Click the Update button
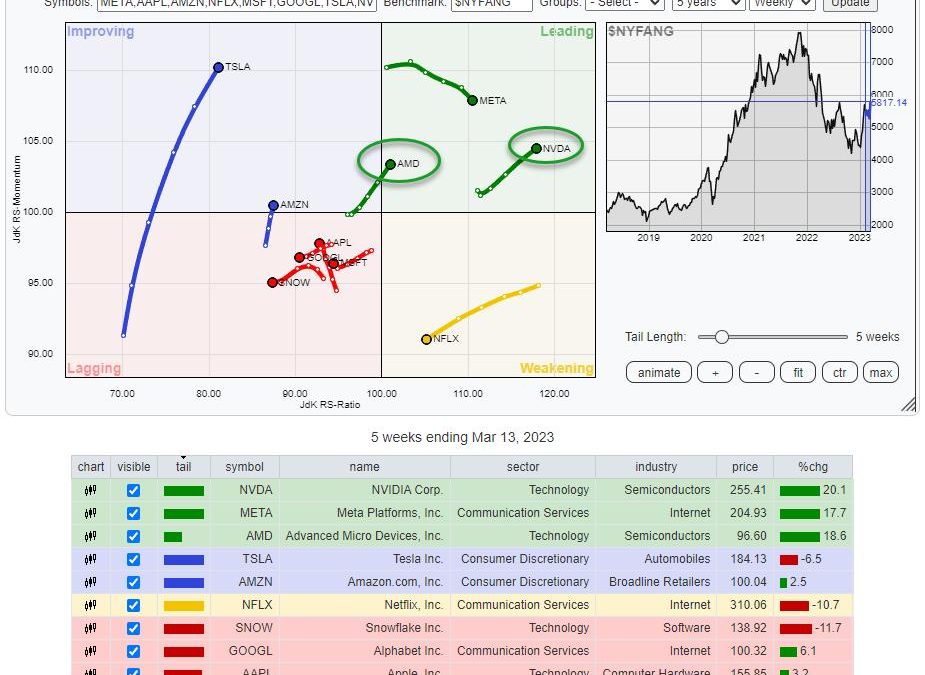This screenshot has height=675, width=925. coord(850,4)
